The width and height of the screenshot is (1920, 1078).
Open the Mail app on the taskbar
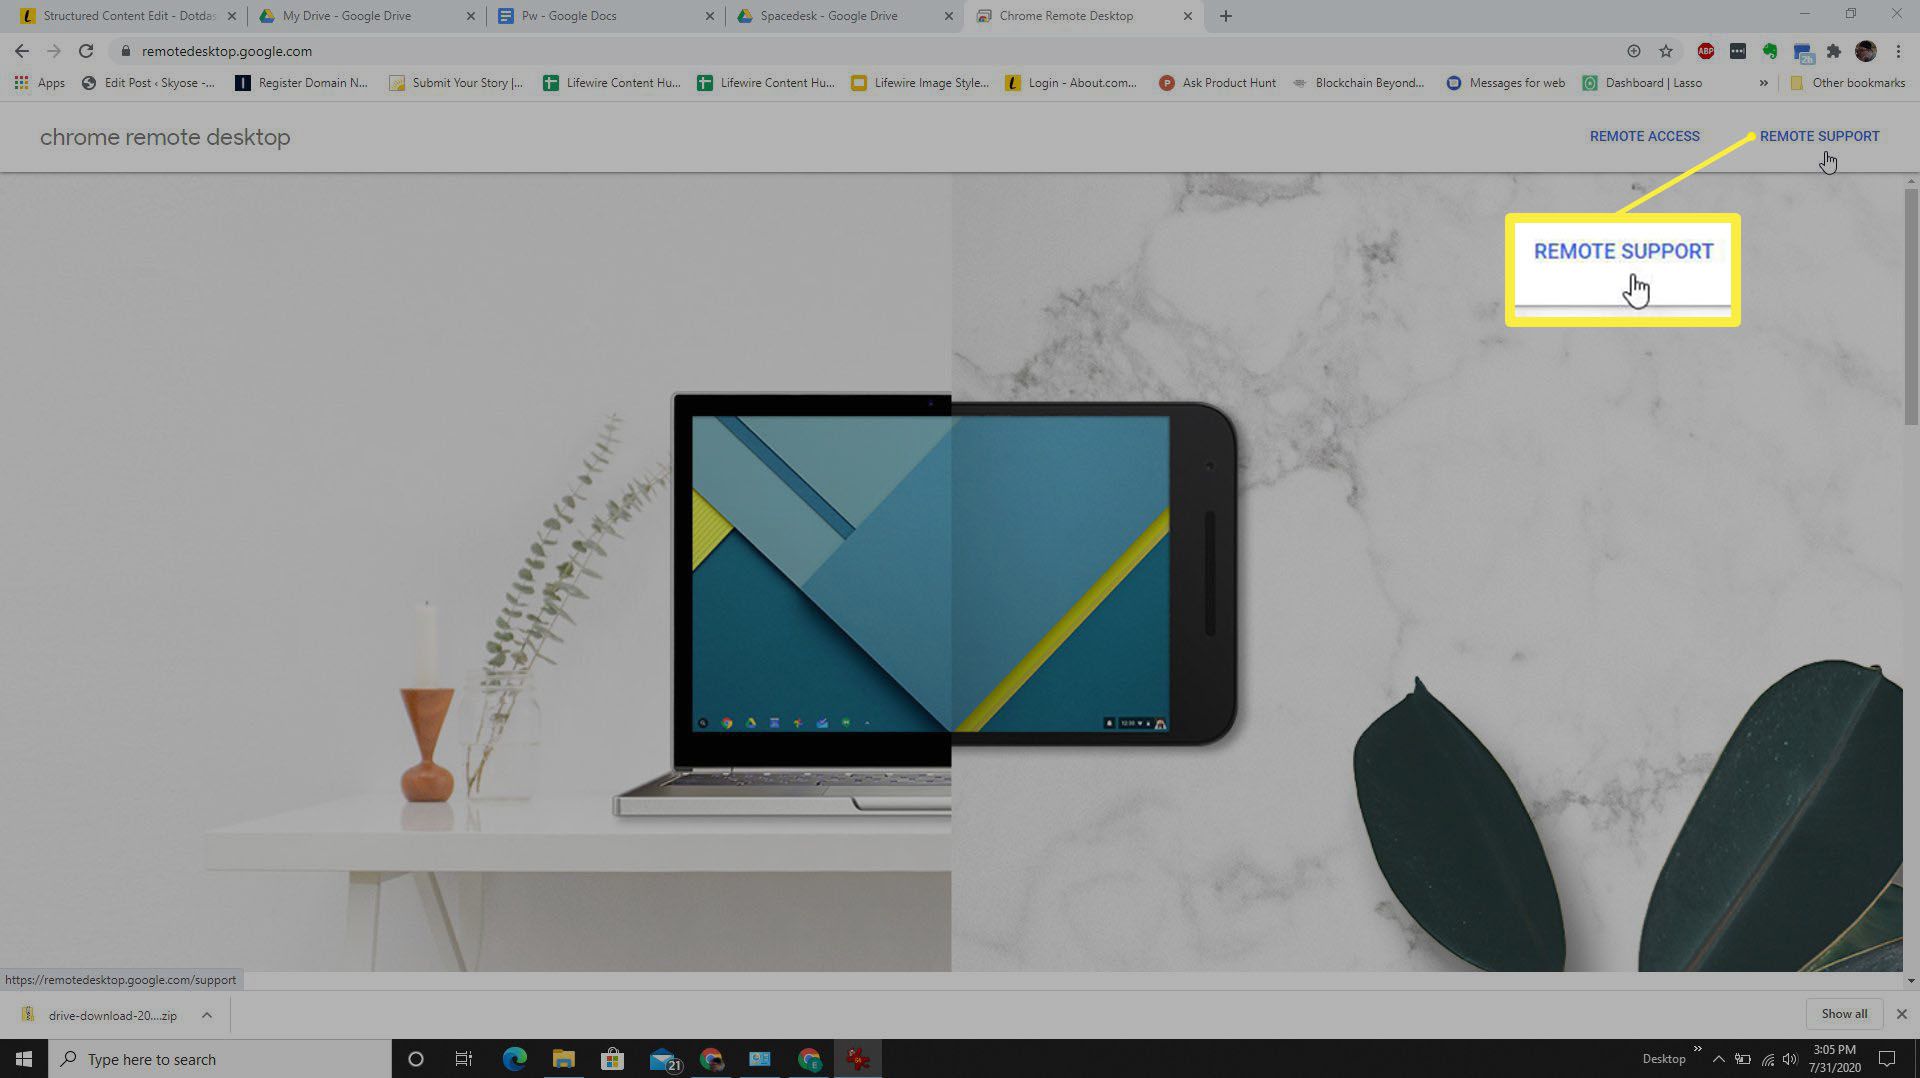(663, 1059)
